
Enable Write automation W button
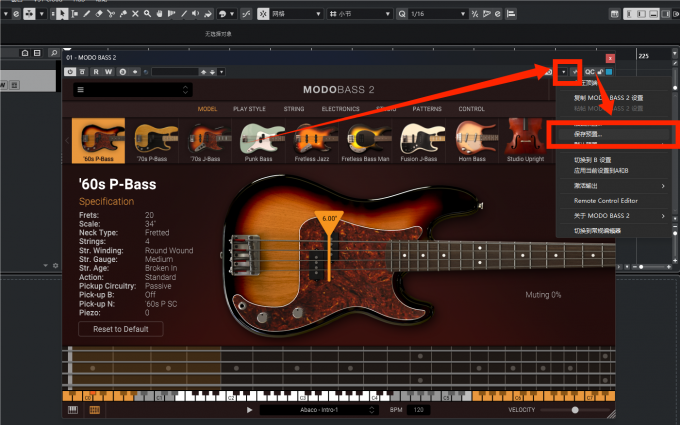click(x=108, y=72)
